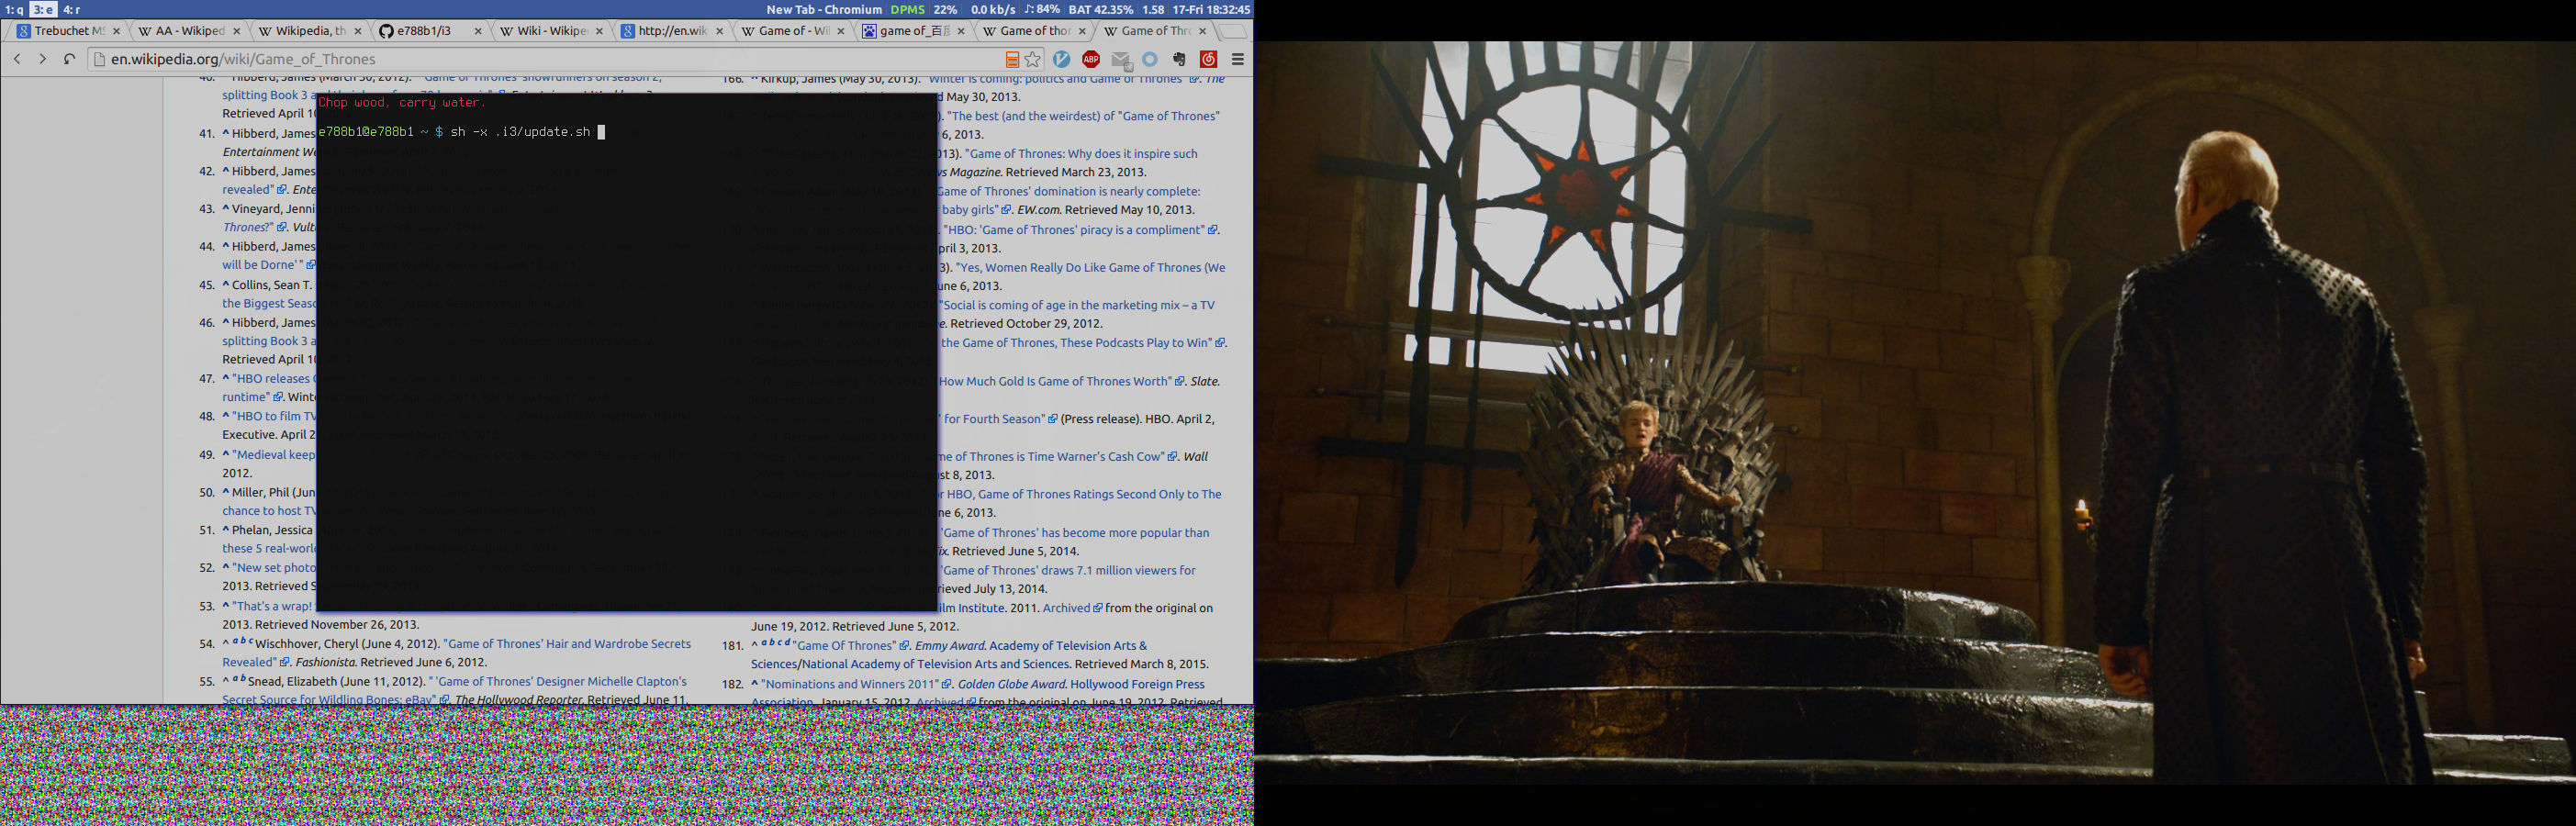Click the orange RSS feed icon in address bar
Image resolution: width=2576 pixels, height=826 pixels.
(x=1012, y=60)
